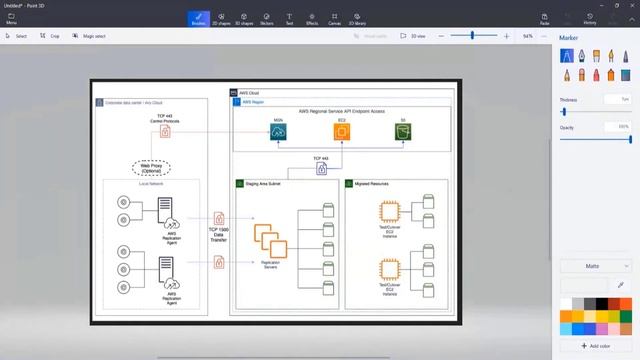Click the canvas horizontal scrollbar
This screenshot has width=640, height=360.
273,358
